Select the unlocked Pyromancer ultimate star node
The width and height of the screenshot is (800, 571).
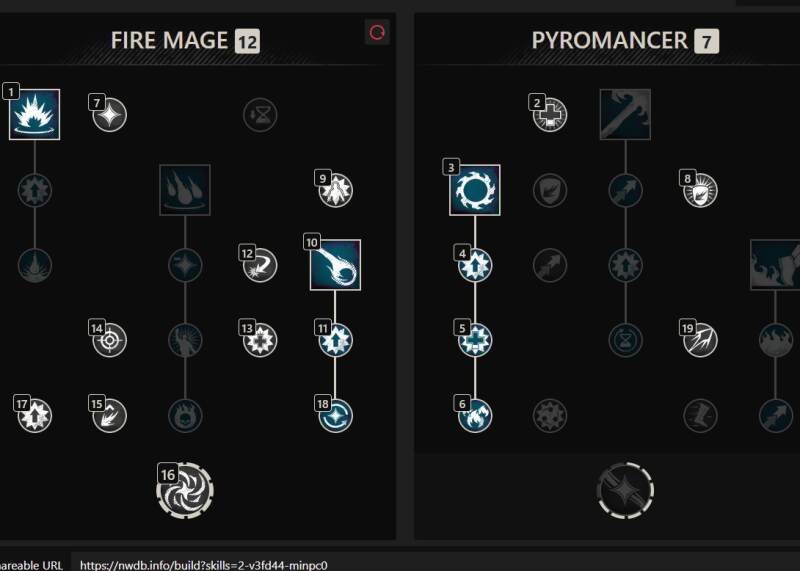625,490
